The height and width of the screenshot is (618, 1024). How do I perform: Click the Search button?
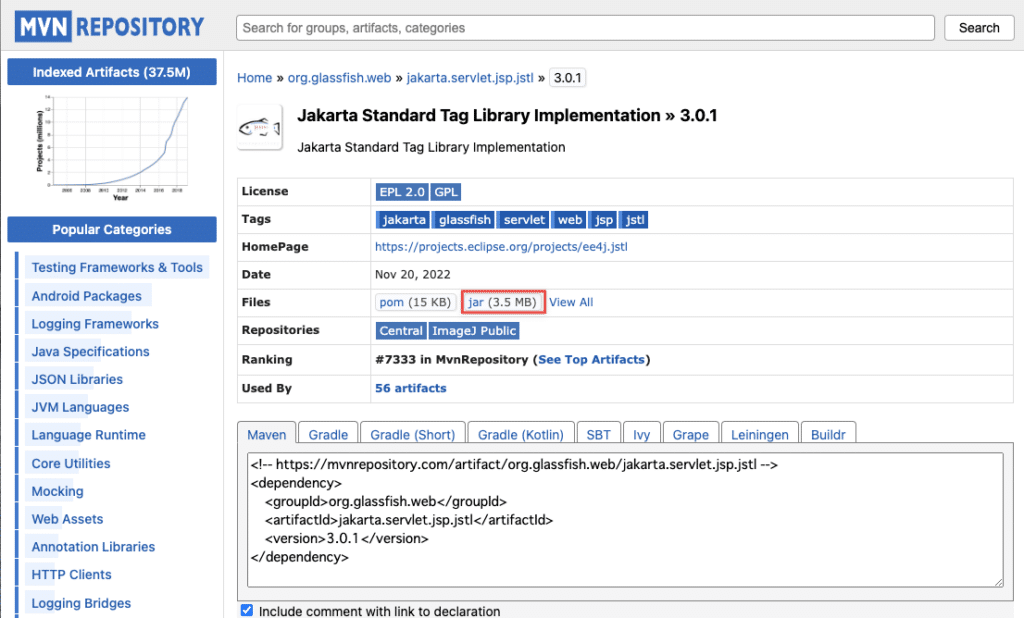(978, 27)
